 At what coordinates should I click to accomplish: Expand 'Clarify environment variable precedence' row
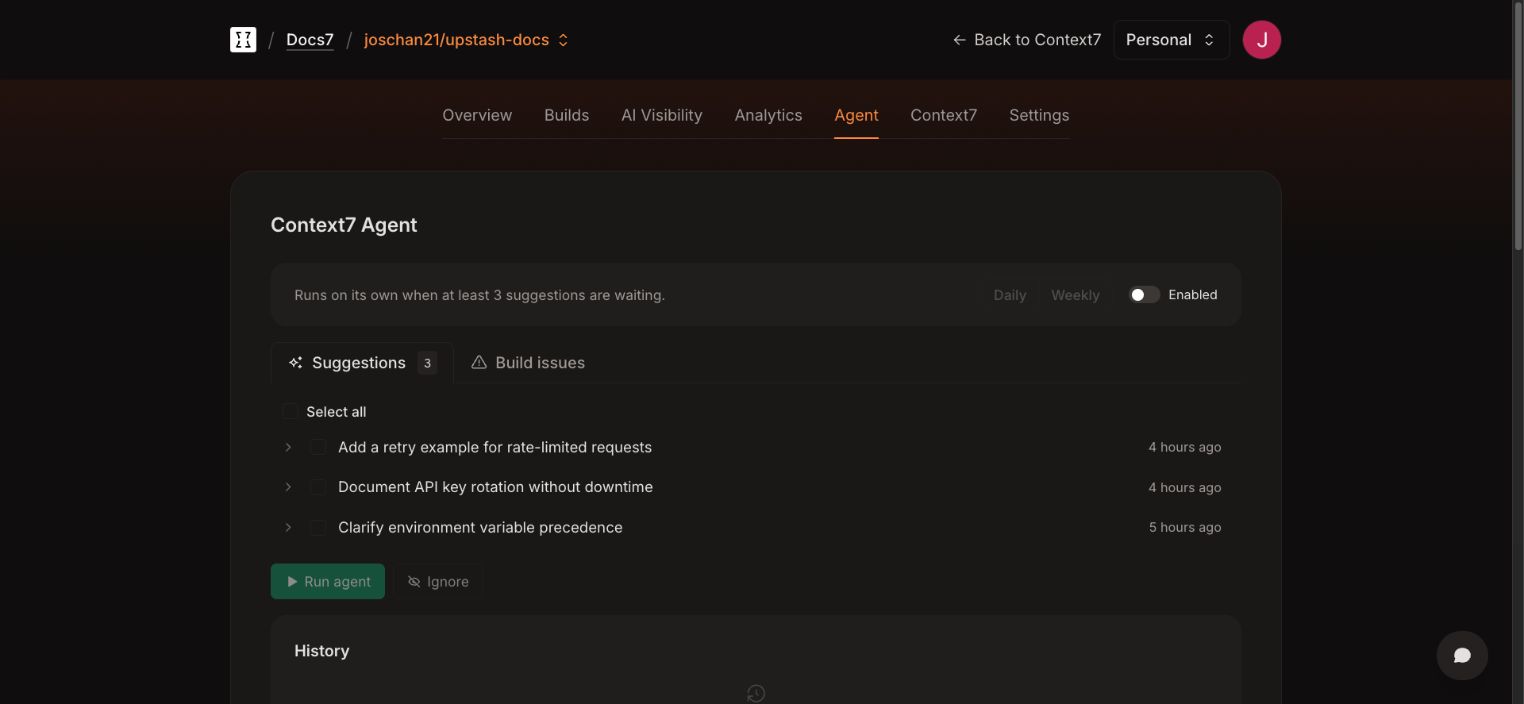pyautogui.click(x=288, y=527)
